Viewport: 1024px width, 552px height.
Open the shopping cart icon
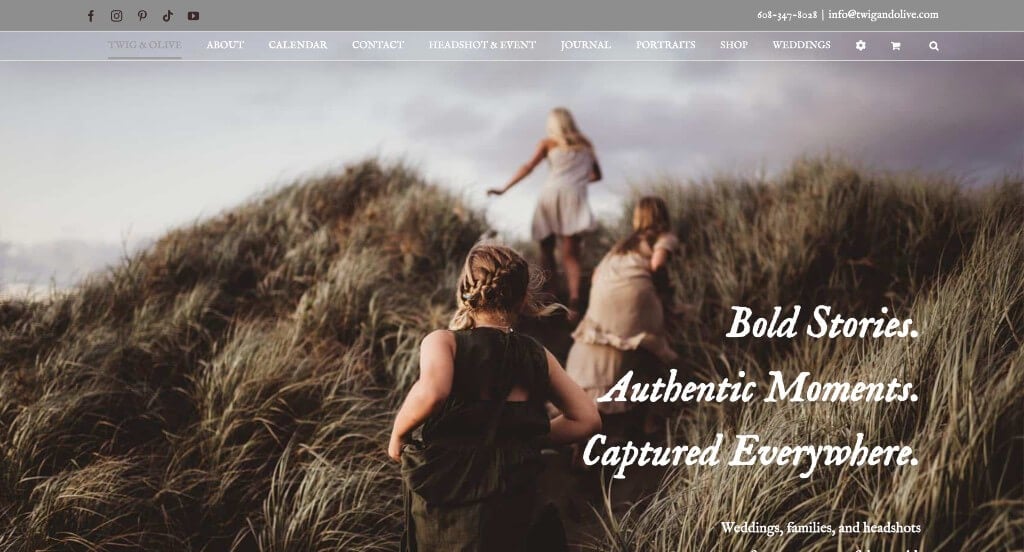point(895,46)
